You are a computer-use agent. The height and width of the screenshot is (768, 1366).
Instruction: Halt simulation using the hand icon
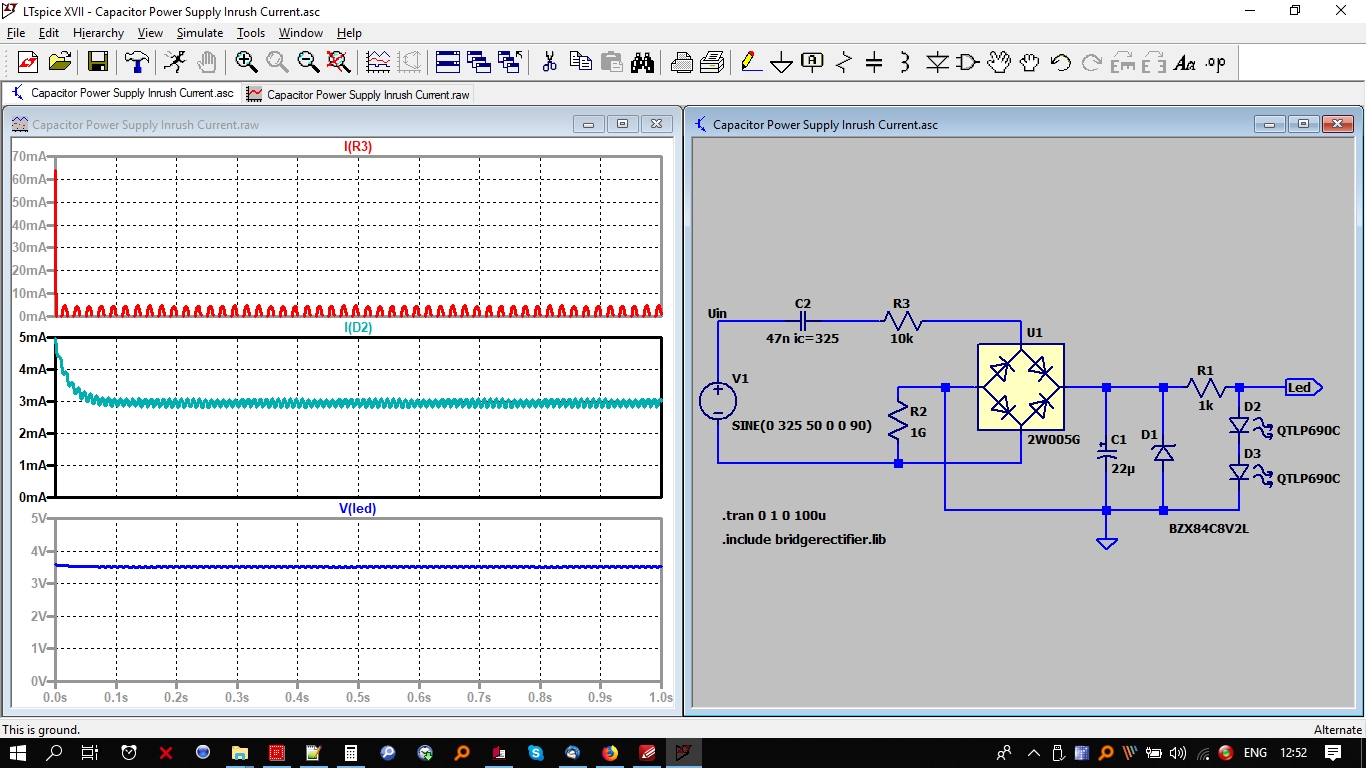pos(206,62)
